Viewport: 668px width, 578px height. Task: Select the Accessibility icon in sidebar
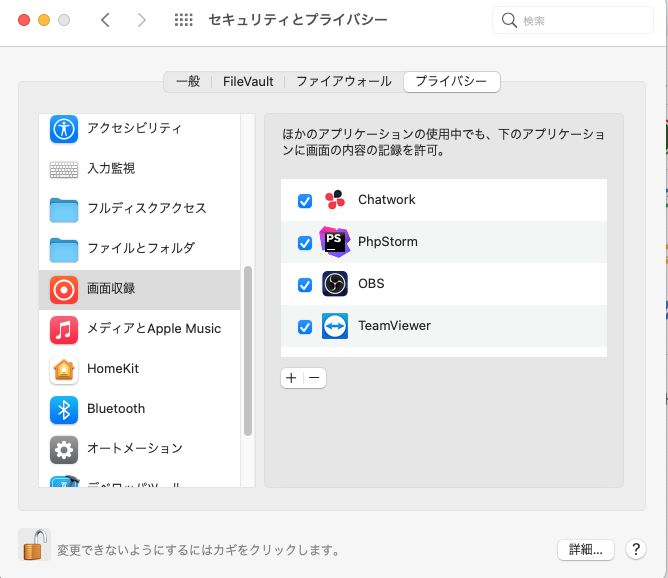[64, 128]
